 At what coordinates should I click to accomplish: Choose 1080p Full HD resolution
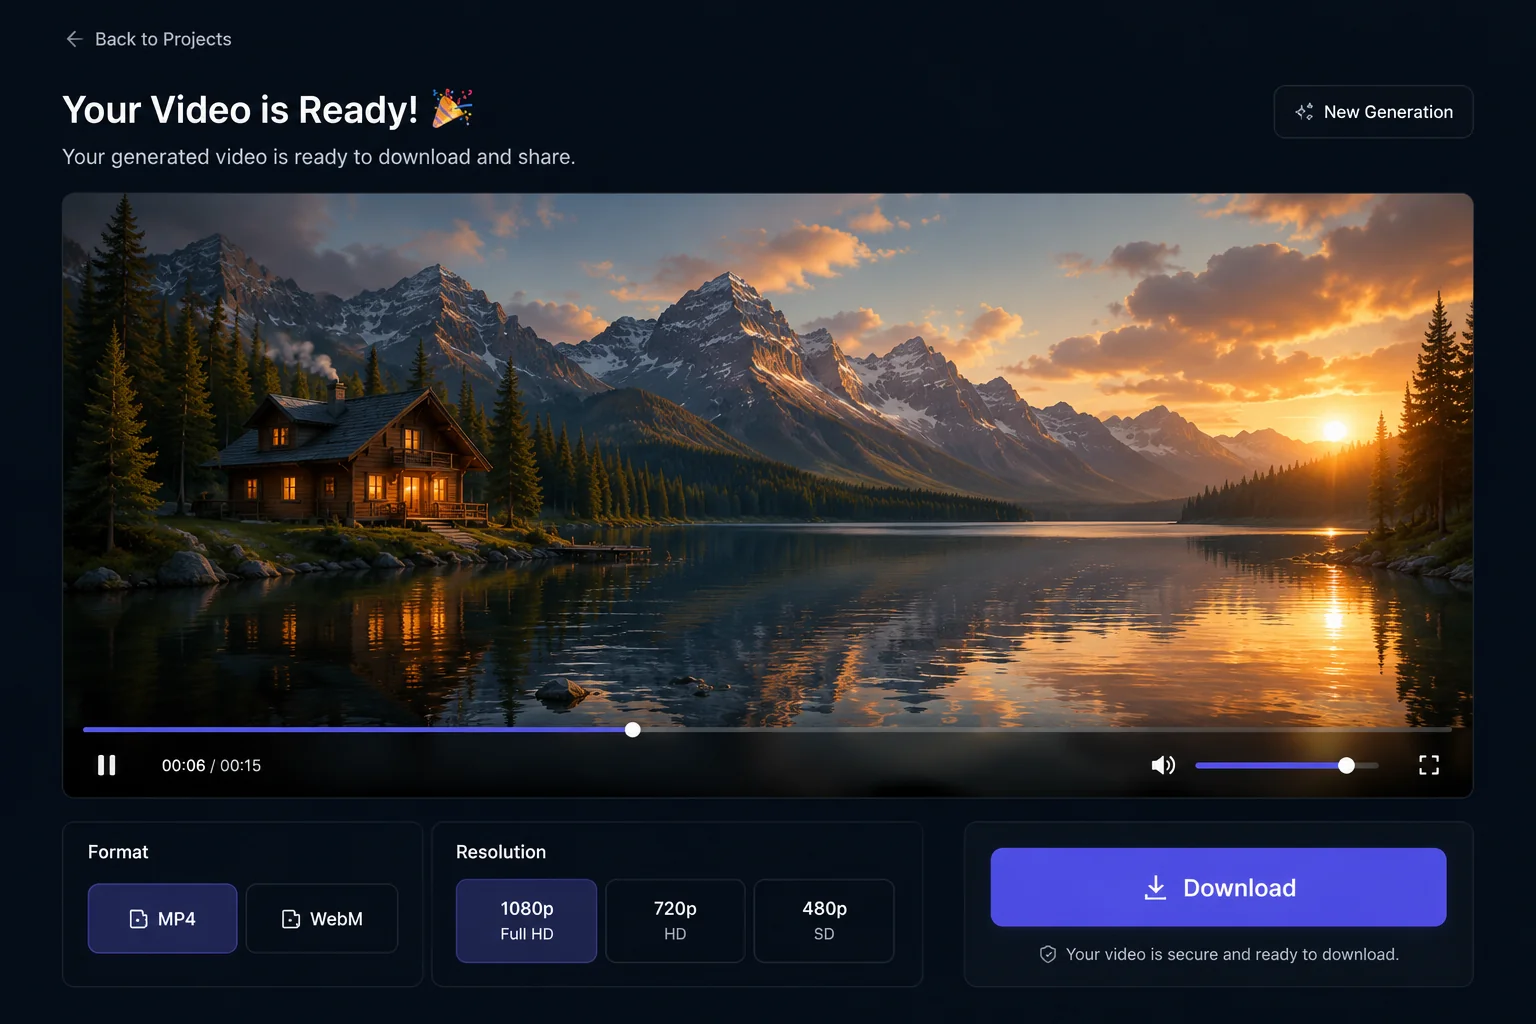click(x=527, y=920)
